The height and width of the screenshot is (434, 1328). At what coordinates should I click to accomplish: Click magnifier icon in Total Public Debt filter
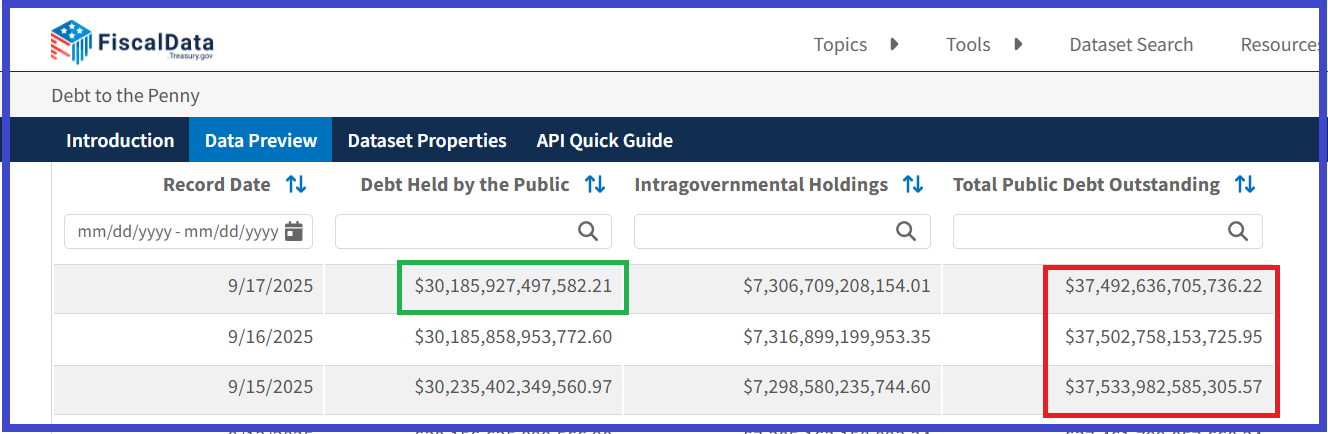click(1238, 232)
